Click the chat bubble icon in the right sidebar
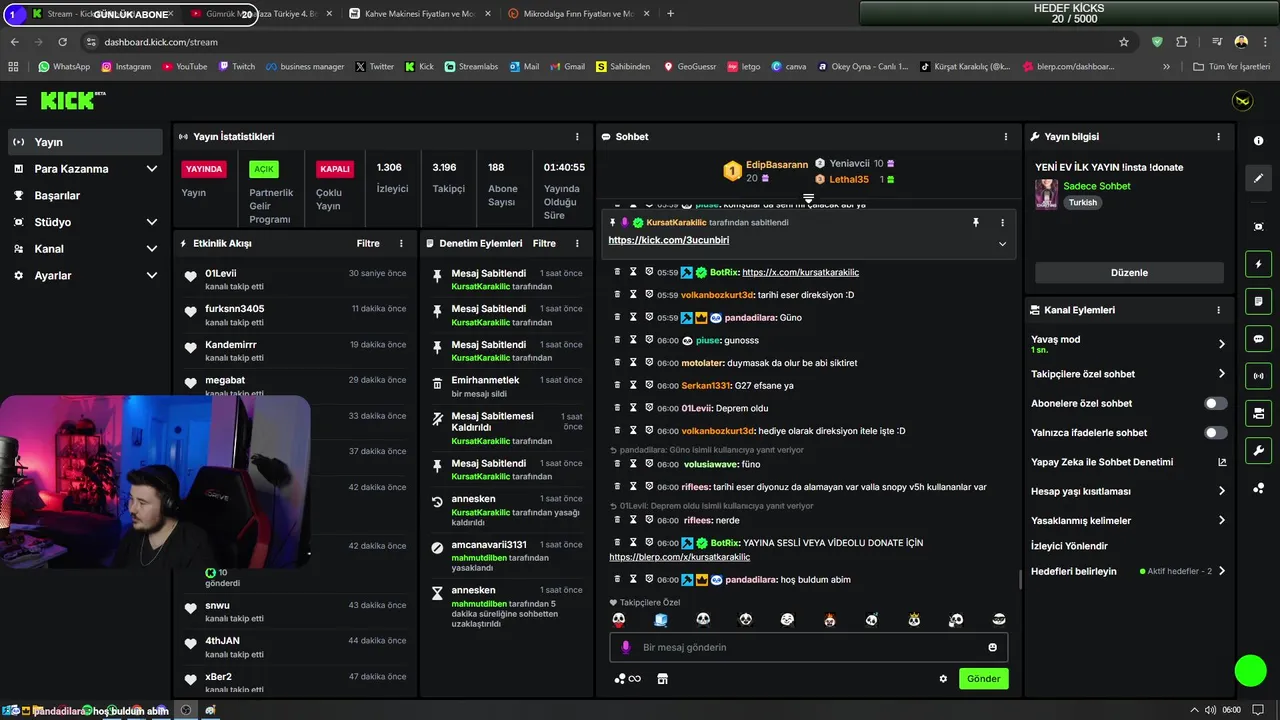The height and width of the screenshot is (720, 1280). [x=1258, y=338]
